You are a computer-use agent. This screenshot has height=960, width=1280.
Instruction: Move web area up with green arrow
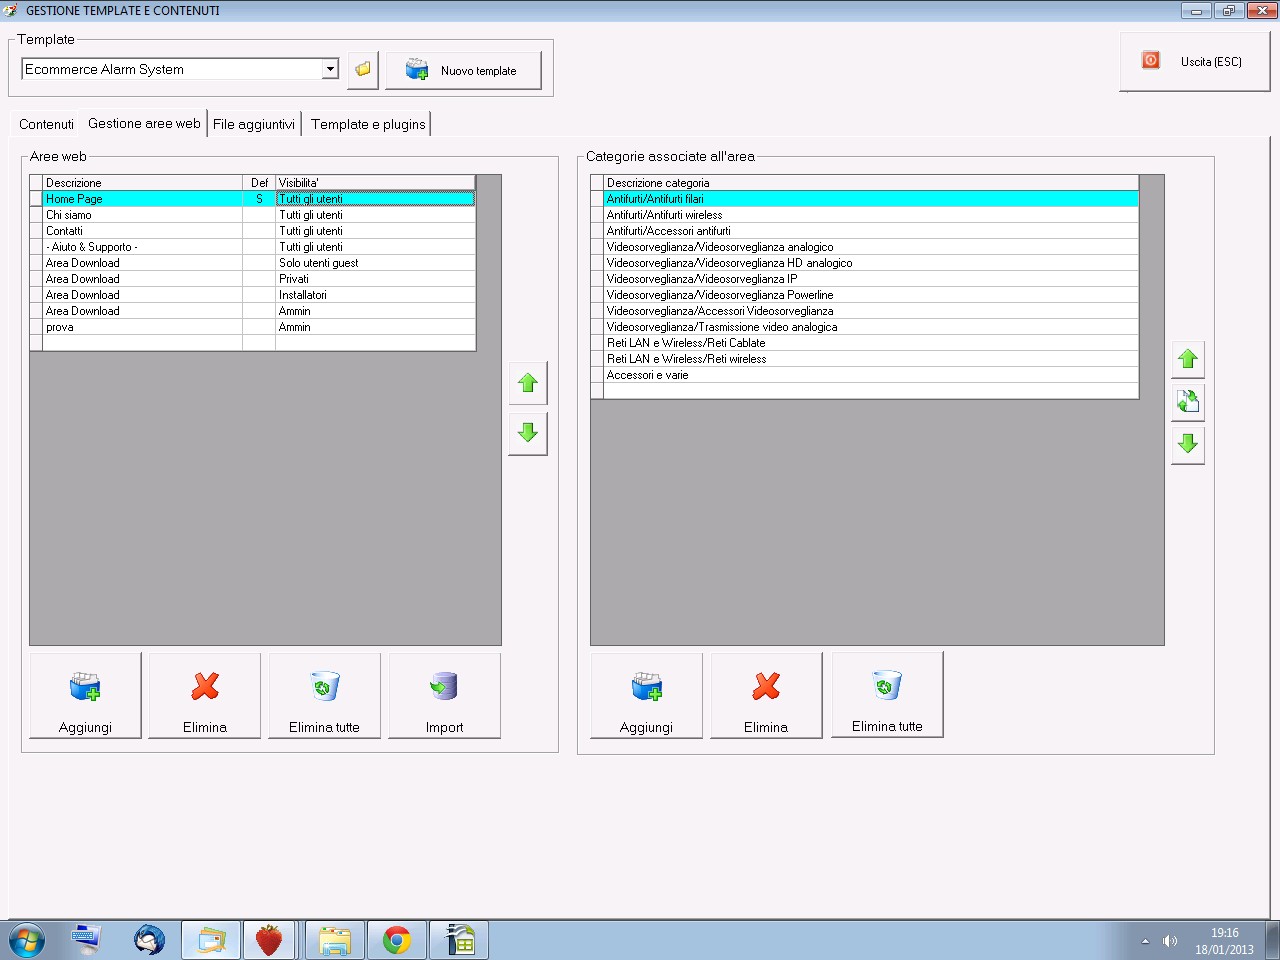coord(528,383)
